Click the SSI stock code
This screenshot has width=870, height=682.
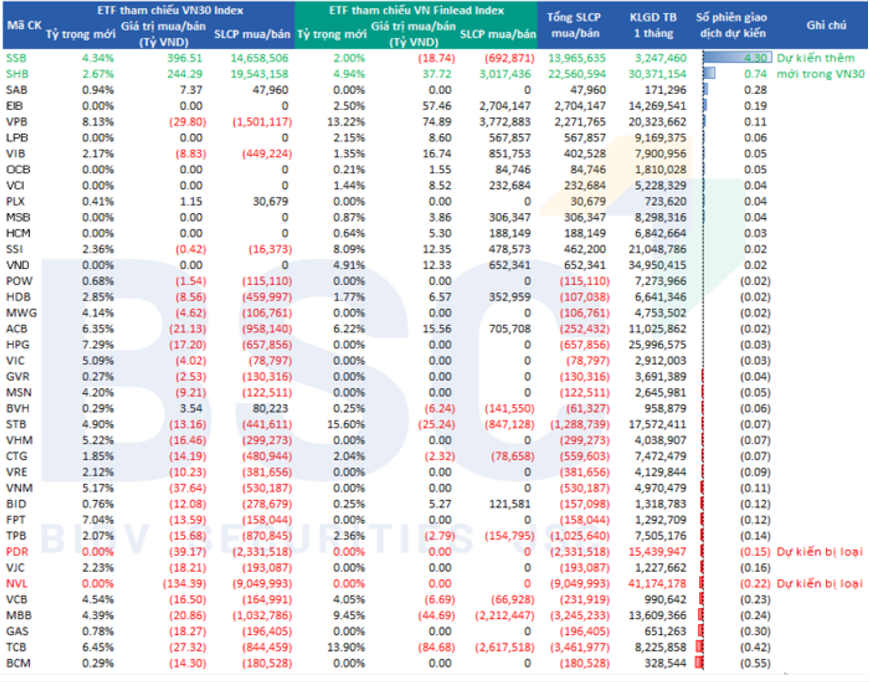(x=14, y=249)
